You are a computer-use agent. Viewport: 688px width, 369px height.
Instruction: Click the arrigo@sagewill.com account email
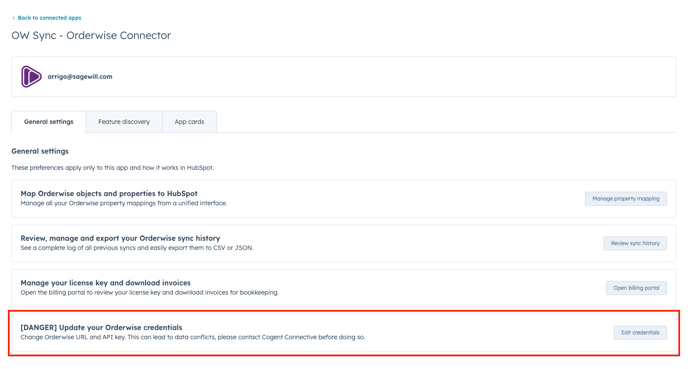pyautogui.click(x=80, y=77)
